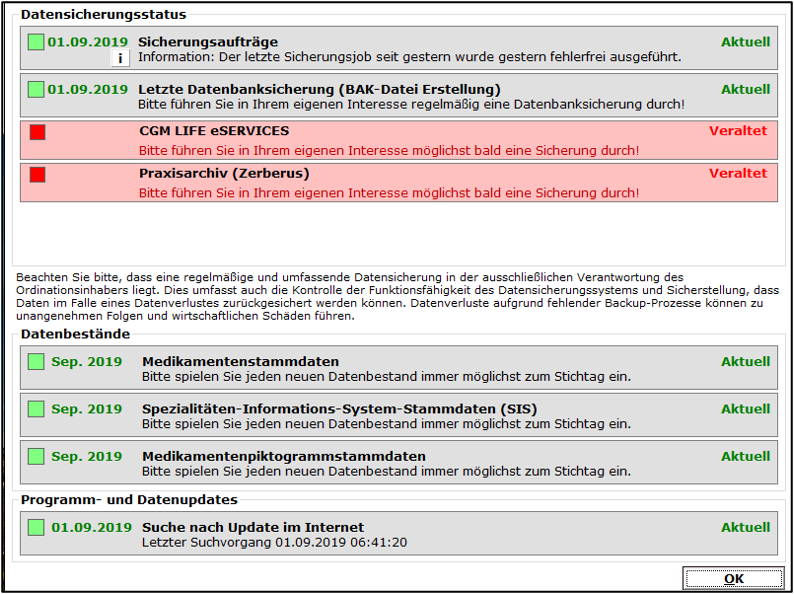Click the Stichtag hint under Medikamentenpiktogrammstammdaten
This screenshot has height=594, width=794.
tap(386, 472)
